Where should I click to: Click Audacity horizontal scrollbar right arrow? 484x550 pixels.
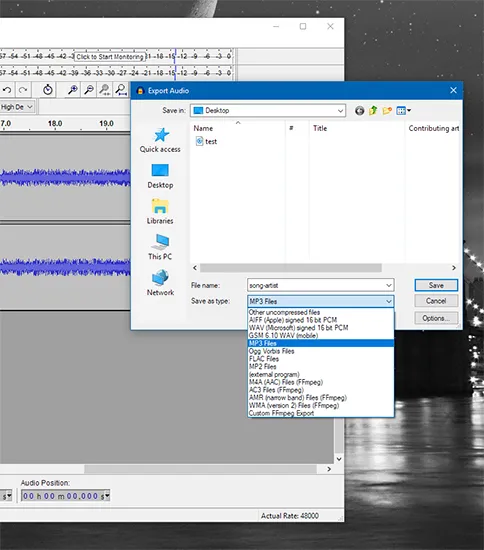pyautogui.click(x=329, y=469)
